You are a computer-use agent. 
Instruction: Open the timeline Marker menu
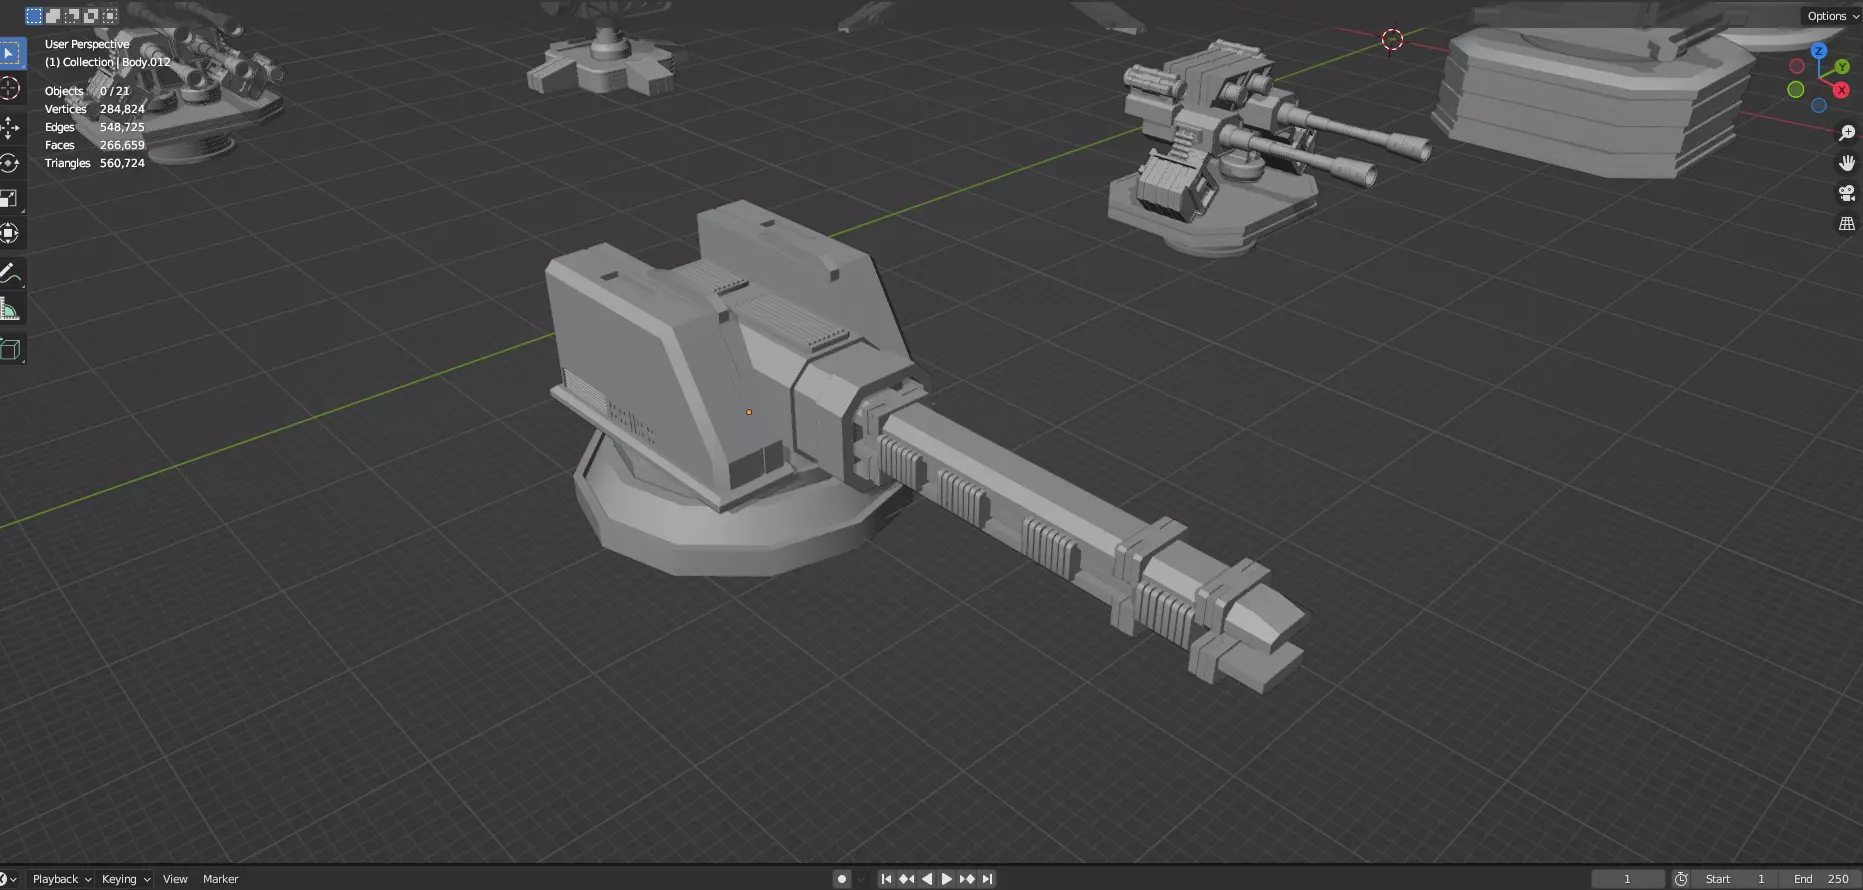coord(221,879)
